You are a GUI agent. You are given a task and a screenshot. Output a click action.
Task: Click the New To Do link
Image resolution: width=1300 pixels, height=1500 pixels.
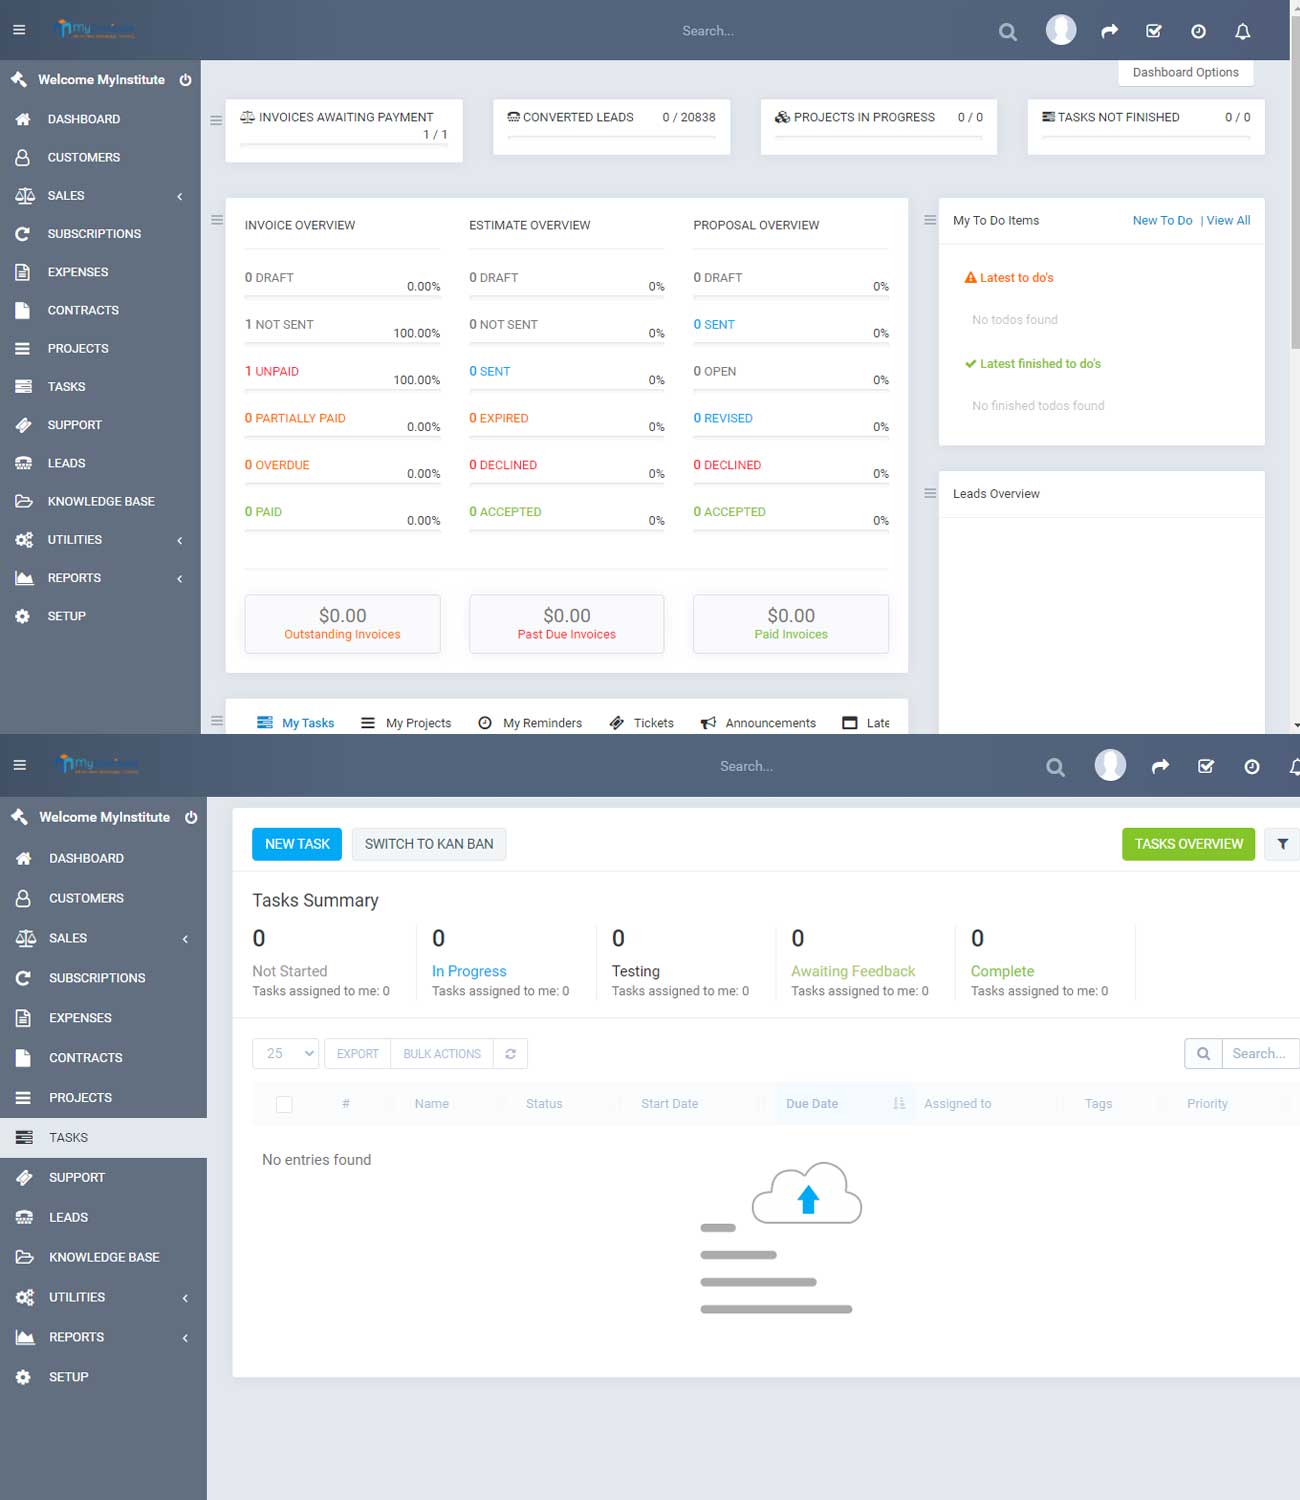pos(1162,221)
